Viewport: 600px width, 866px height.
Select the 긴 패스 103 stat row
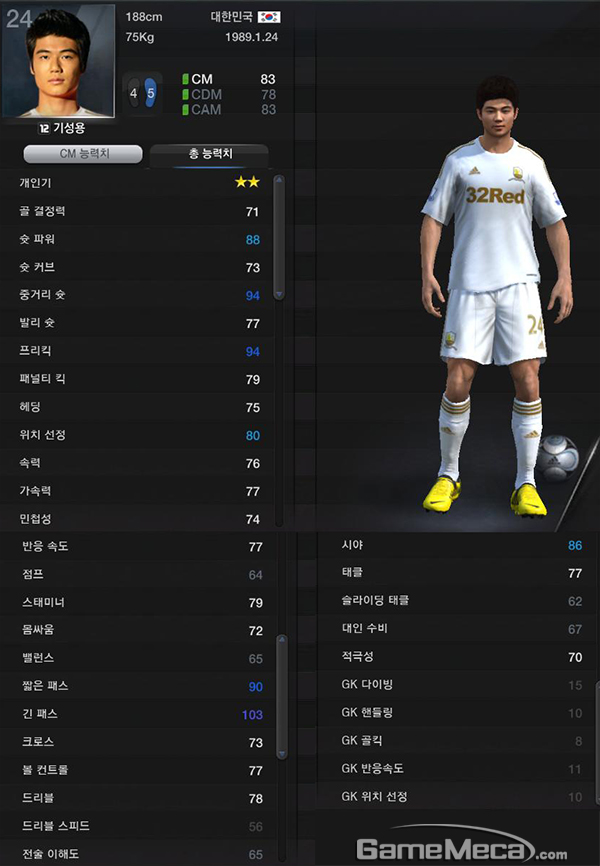click(x=143, y=714)
